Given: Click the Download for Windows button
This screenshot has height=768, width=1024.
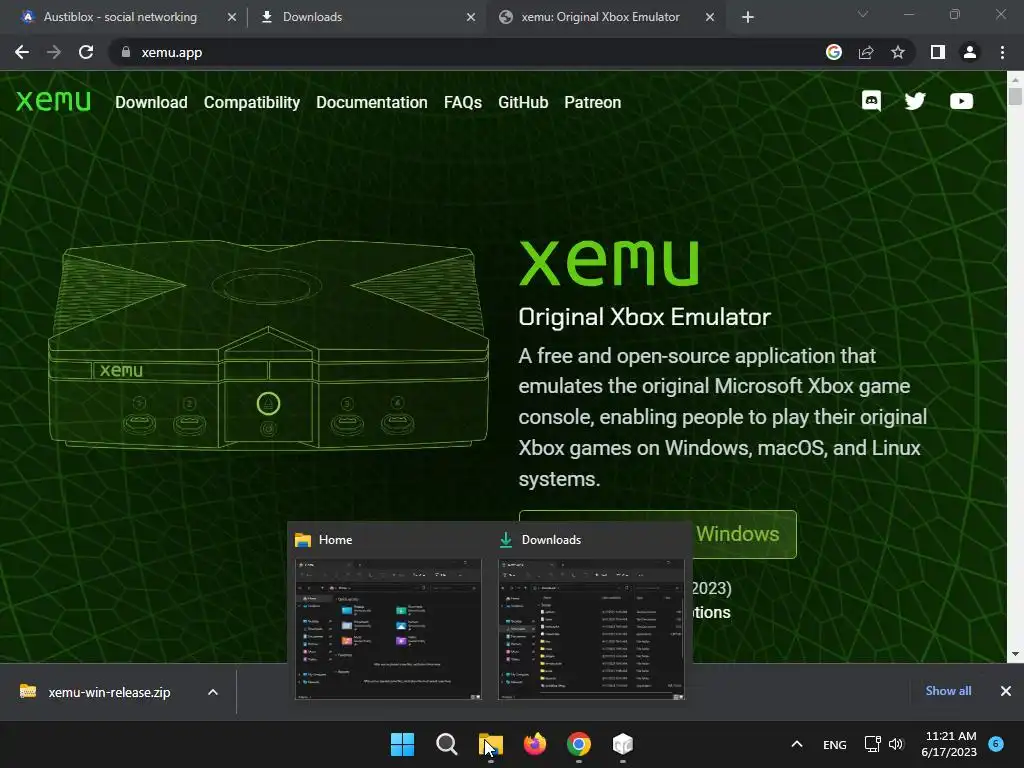Looking at the screenshot, I should (x=744, y=534).
